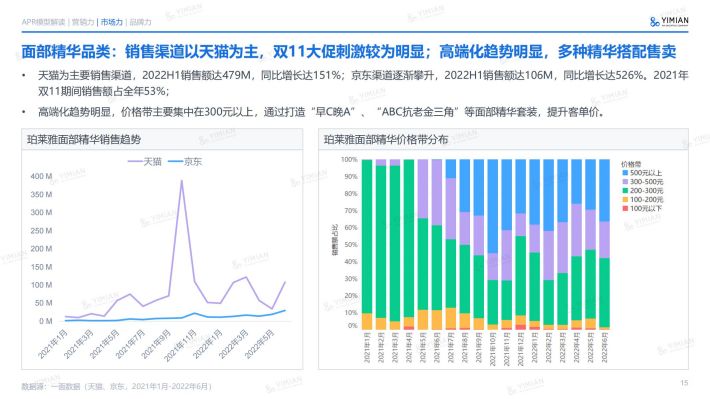Click the 50% label on the bar chart axis
The height and width of the screenshot is (399, 710).
(351, 245)
